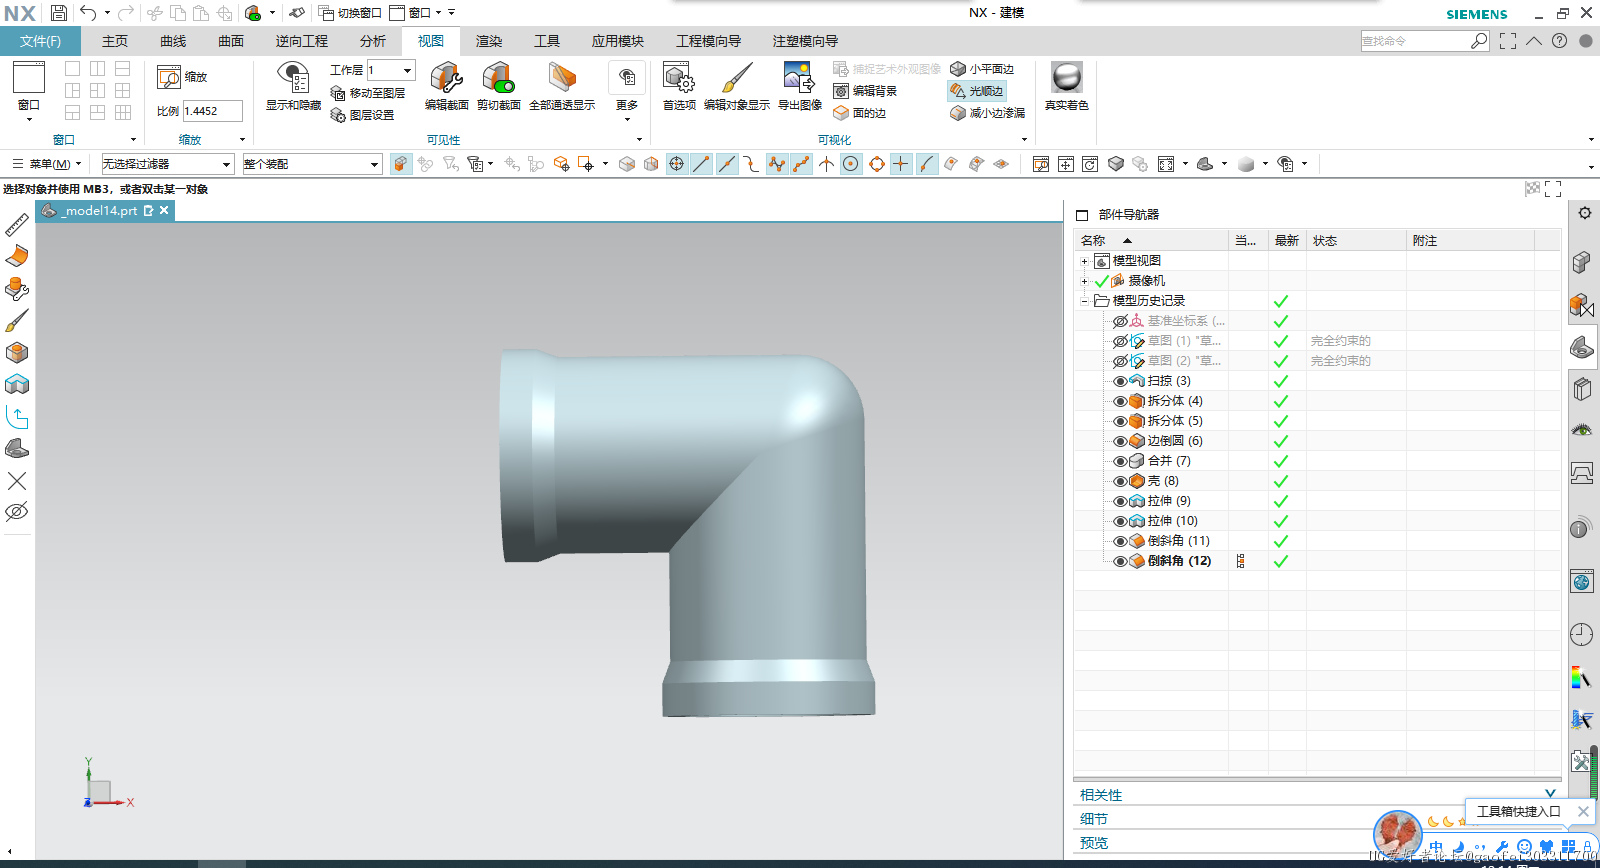The height and width of the screenshot is (868, 1600).
Task: Collapse the 模型历史记录 tree node
Action: pyautogui.click(x=1084, y=301)
